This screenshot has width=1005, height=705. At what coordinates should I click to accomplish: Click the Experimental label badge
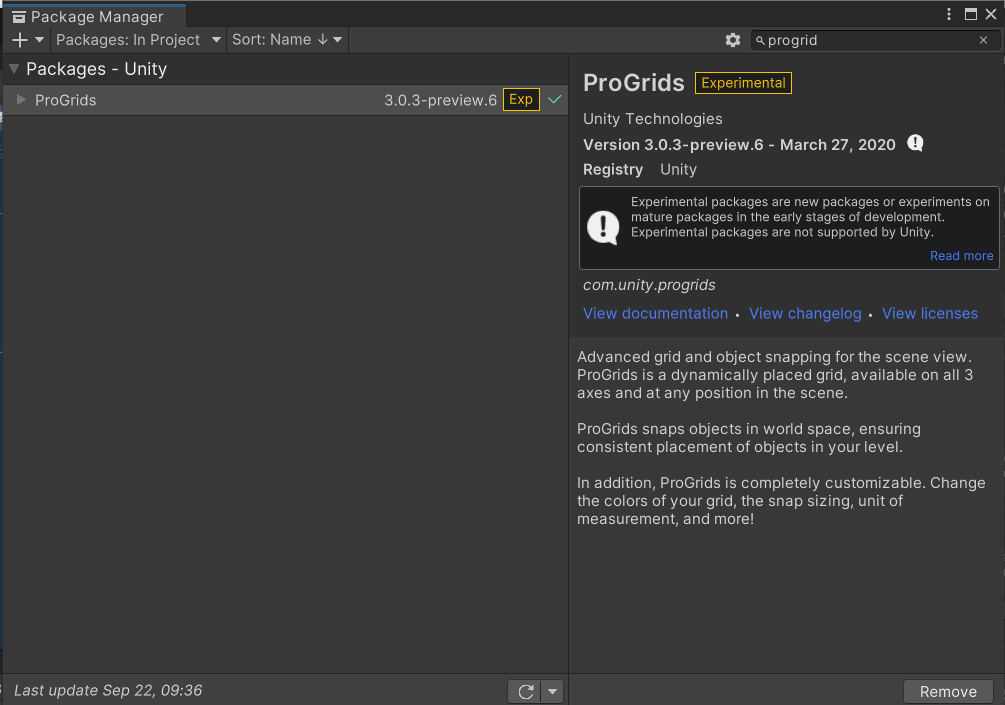[743, 83]
